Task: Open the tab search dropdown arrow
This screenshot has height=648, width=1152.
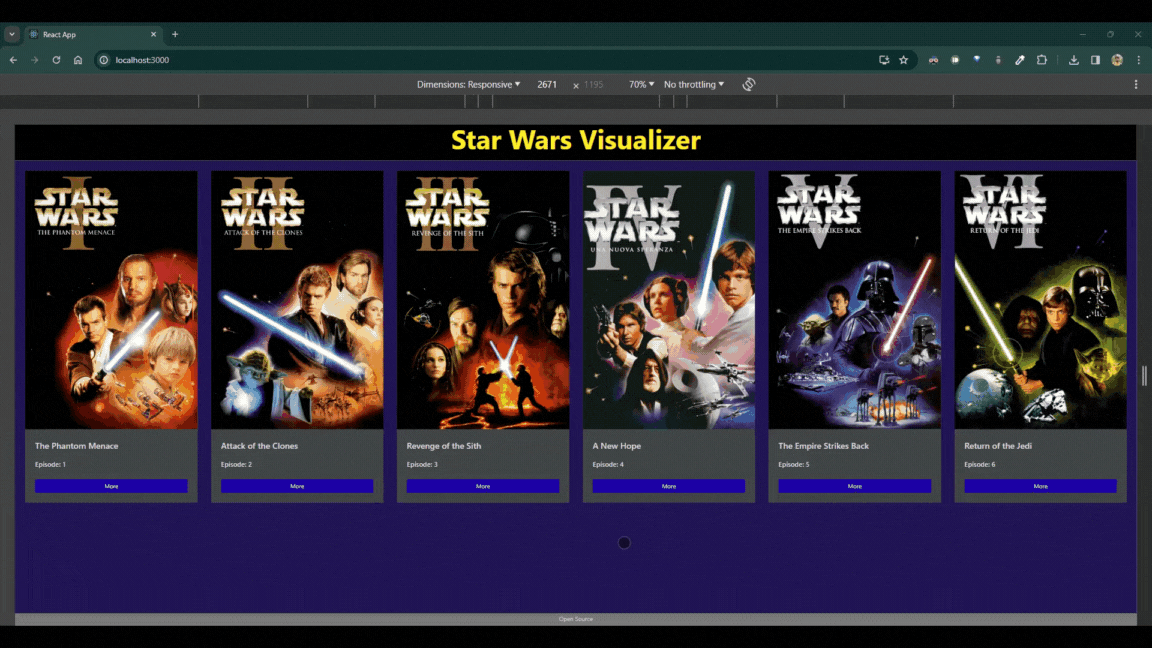Action: (x=12, y=35)
